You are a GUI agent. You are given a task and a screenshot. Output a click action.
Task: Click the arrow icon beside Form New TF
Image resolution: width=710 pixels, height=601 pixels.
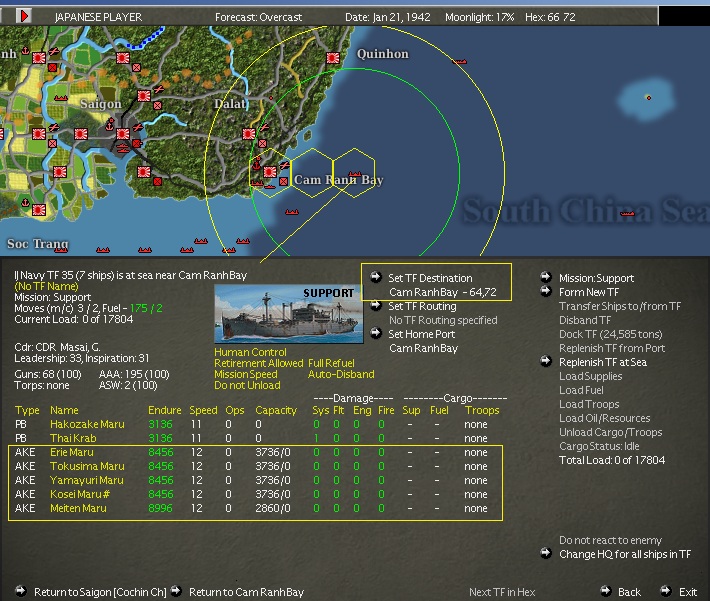pyautogui.click(x=546, y=292)
